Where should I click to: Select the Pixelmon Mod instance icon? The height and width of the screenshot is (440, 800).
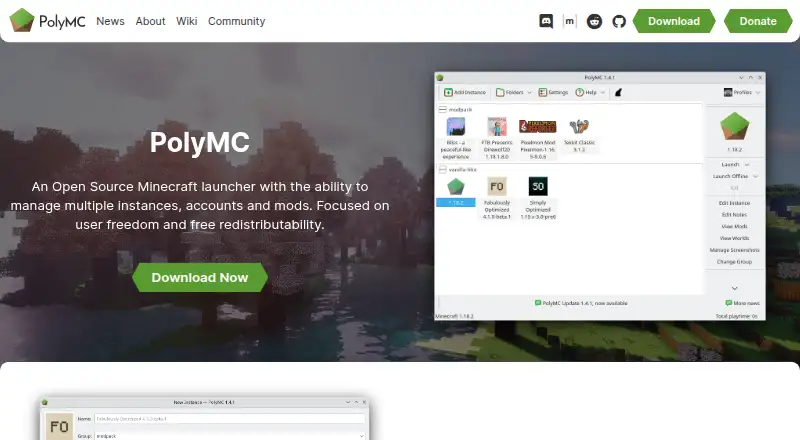(538, 127)
